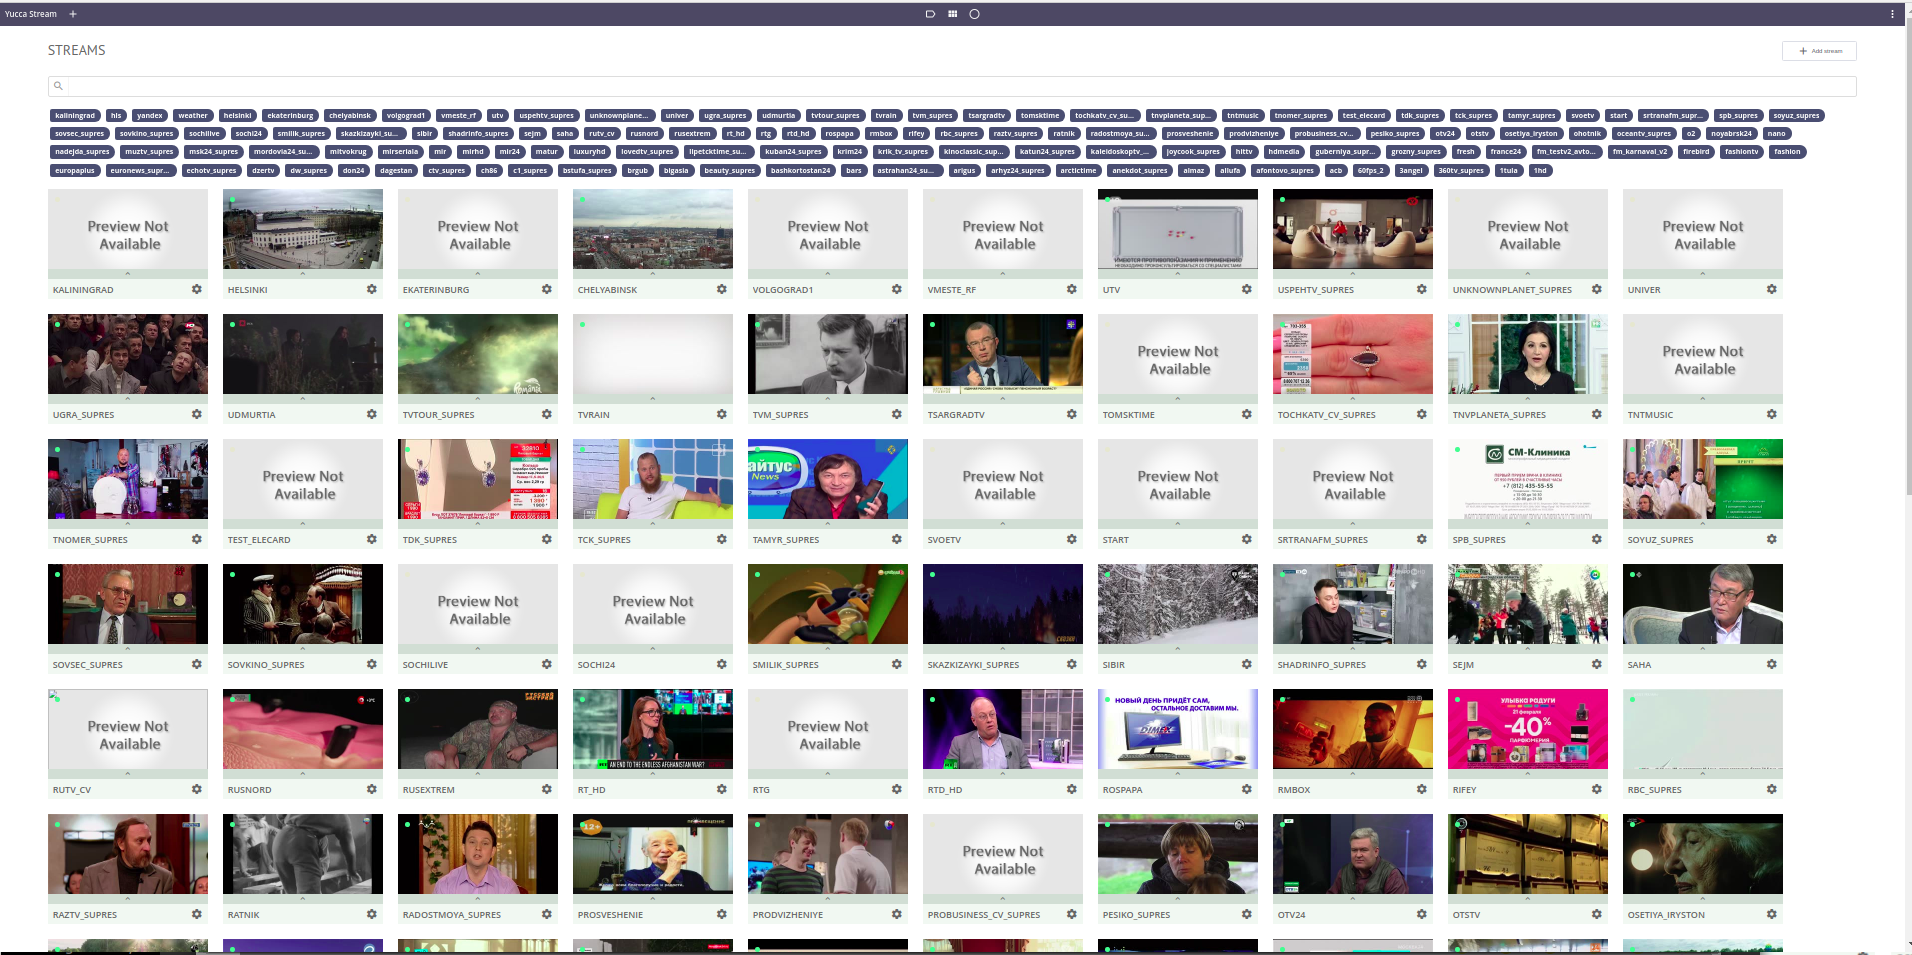
Task: Click the gear beside VMESTE_RF
Action: (1072, 289)
